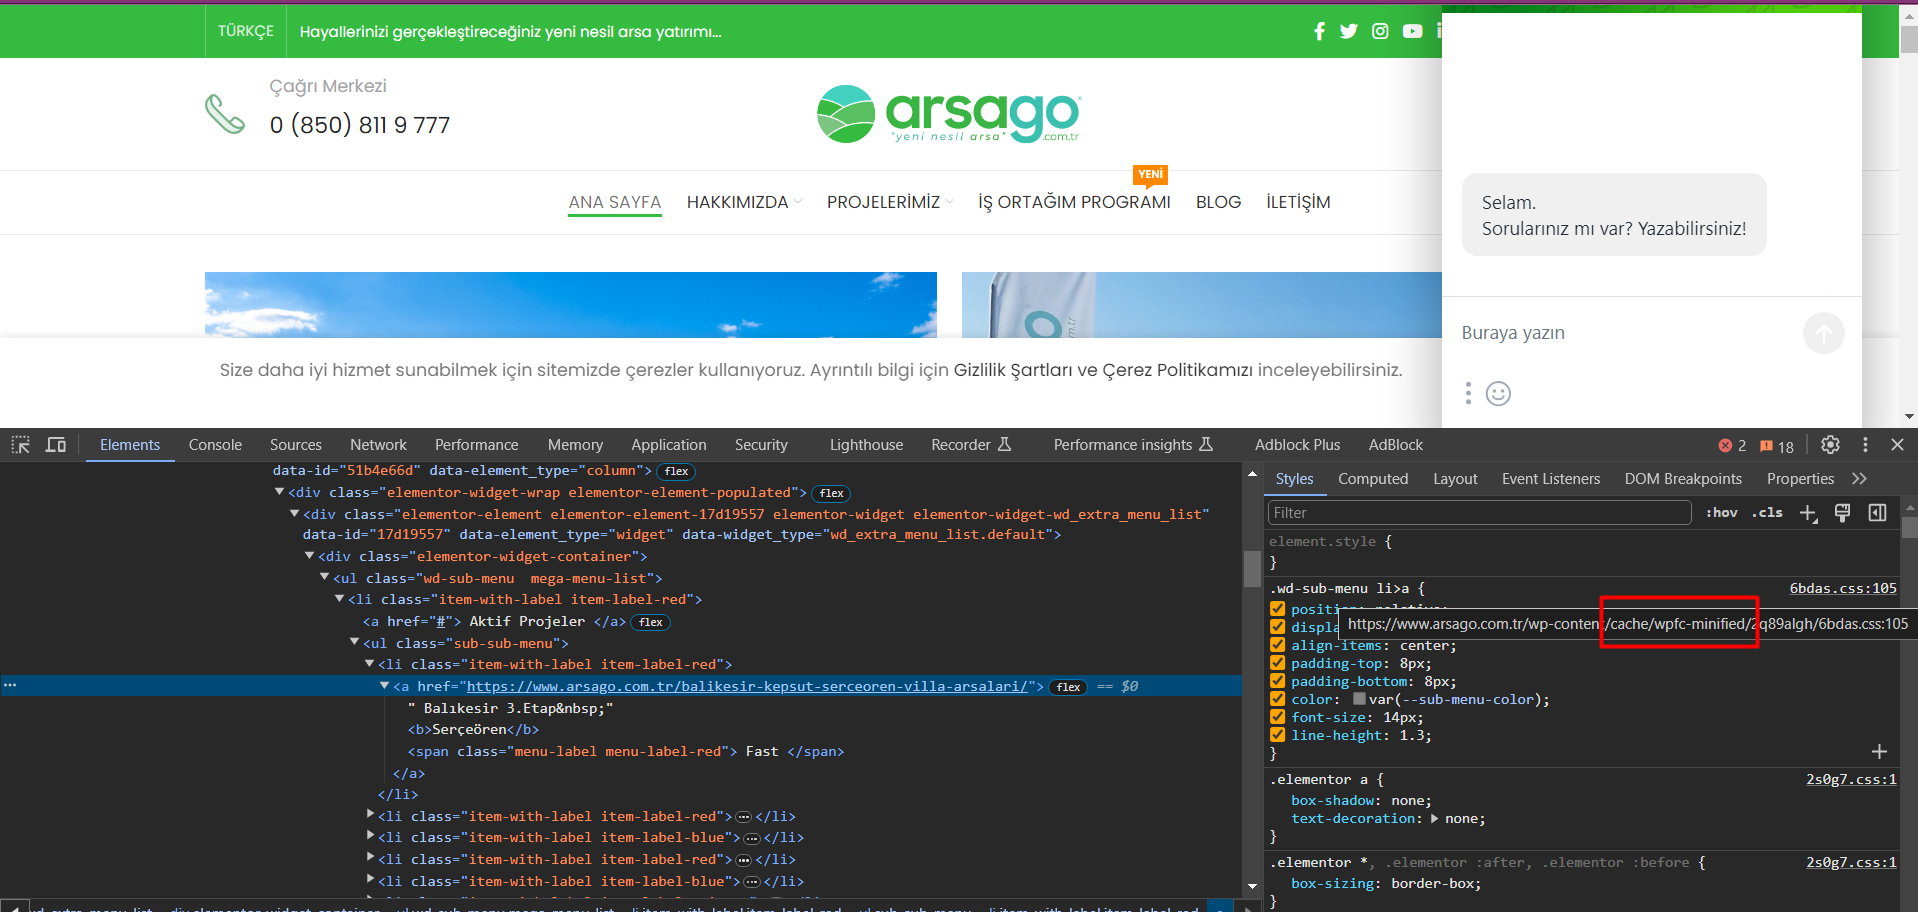
Task: Open the Network tab
Action: [378, 445]
